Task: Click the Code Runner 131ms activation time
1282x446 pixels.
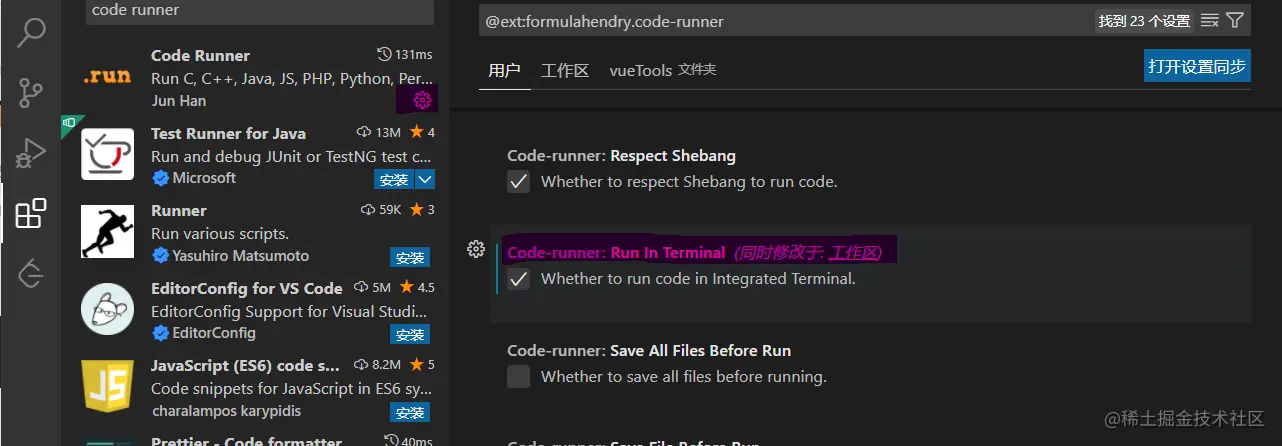Action: click(x=406, y=54)
